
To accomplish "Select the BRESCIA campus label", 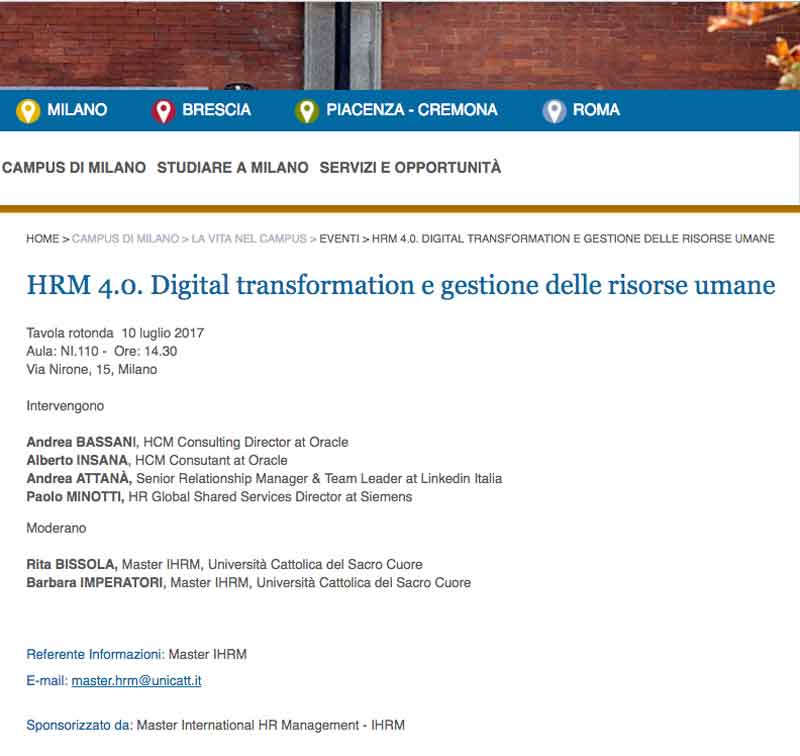I will [216, 110].
